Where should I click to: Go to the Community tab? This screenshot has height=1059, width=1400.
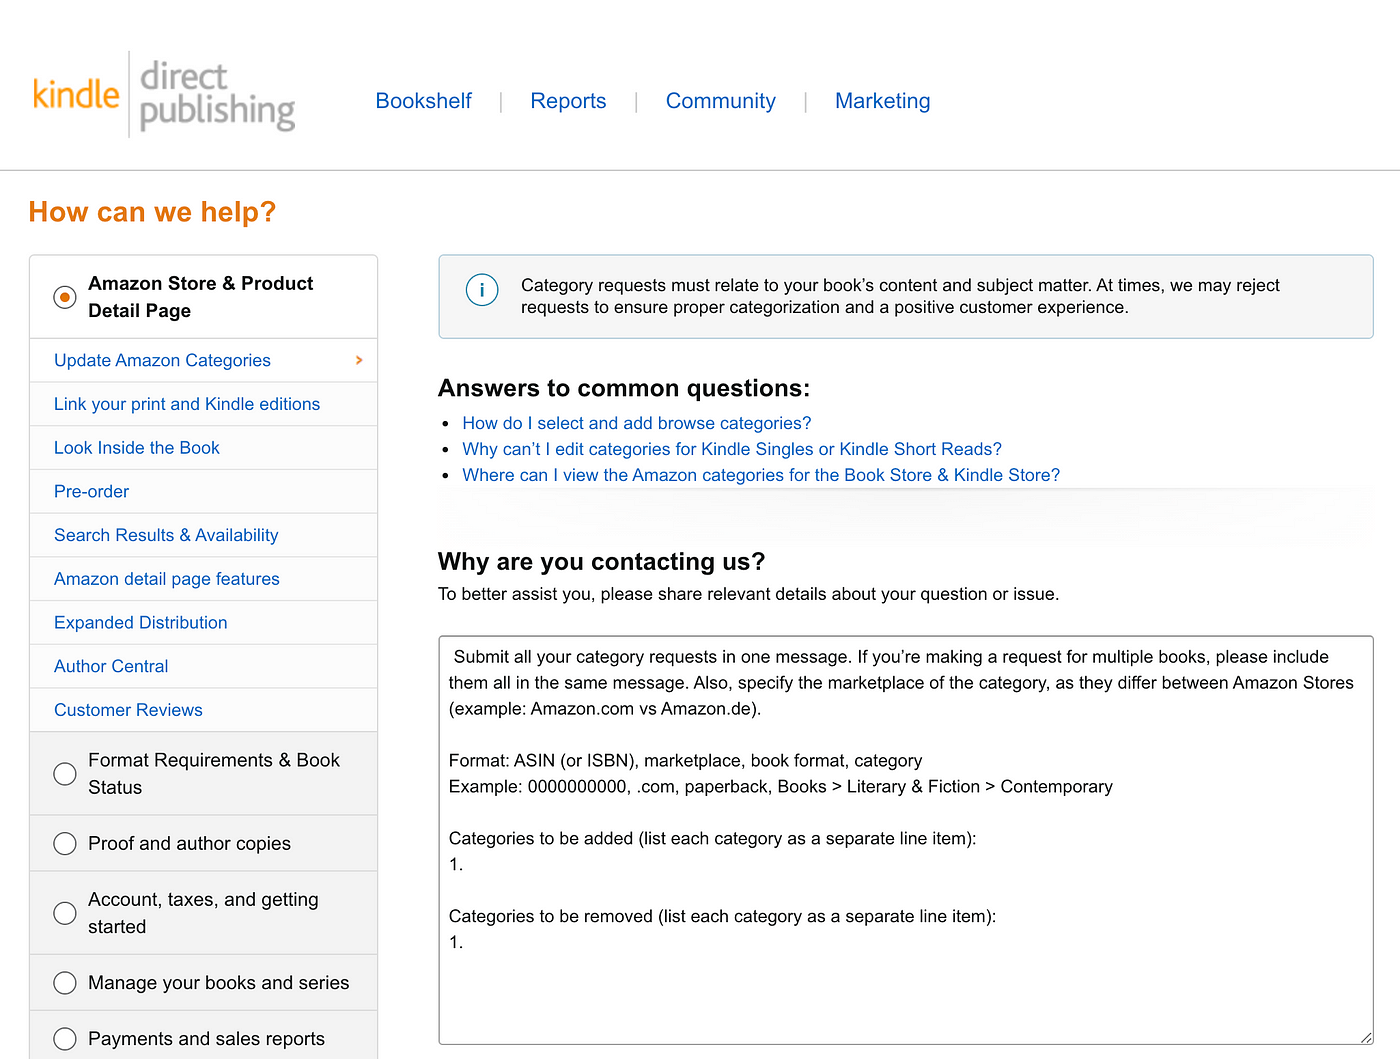coord(720,101)
